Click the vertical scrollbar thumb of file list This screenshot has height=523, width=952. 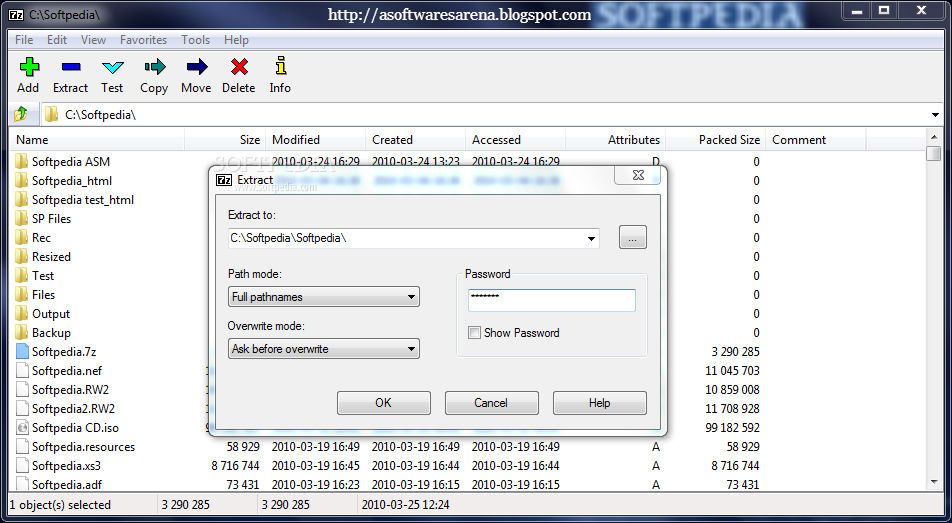point(934,153)
